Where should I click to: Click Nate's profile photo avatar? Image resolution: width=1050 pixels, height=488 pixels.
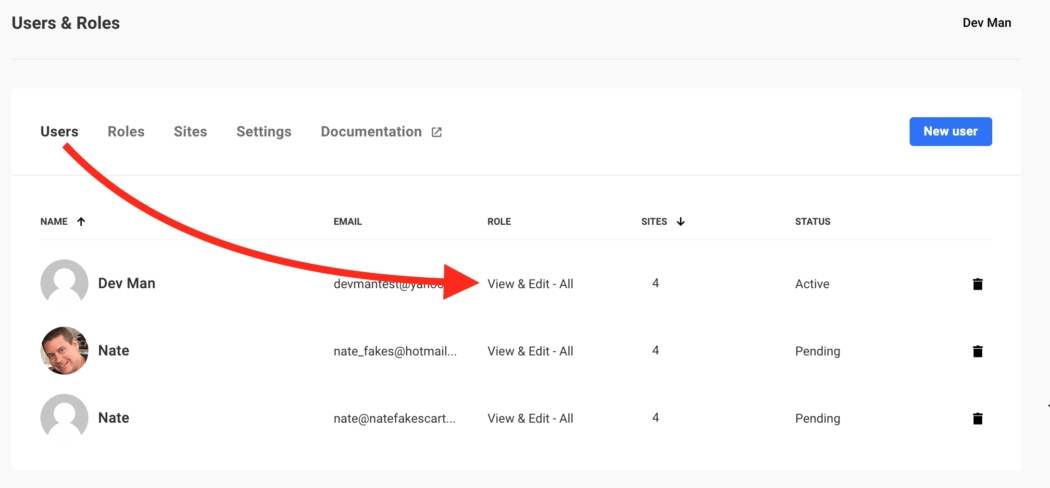(x=64, y=351)
